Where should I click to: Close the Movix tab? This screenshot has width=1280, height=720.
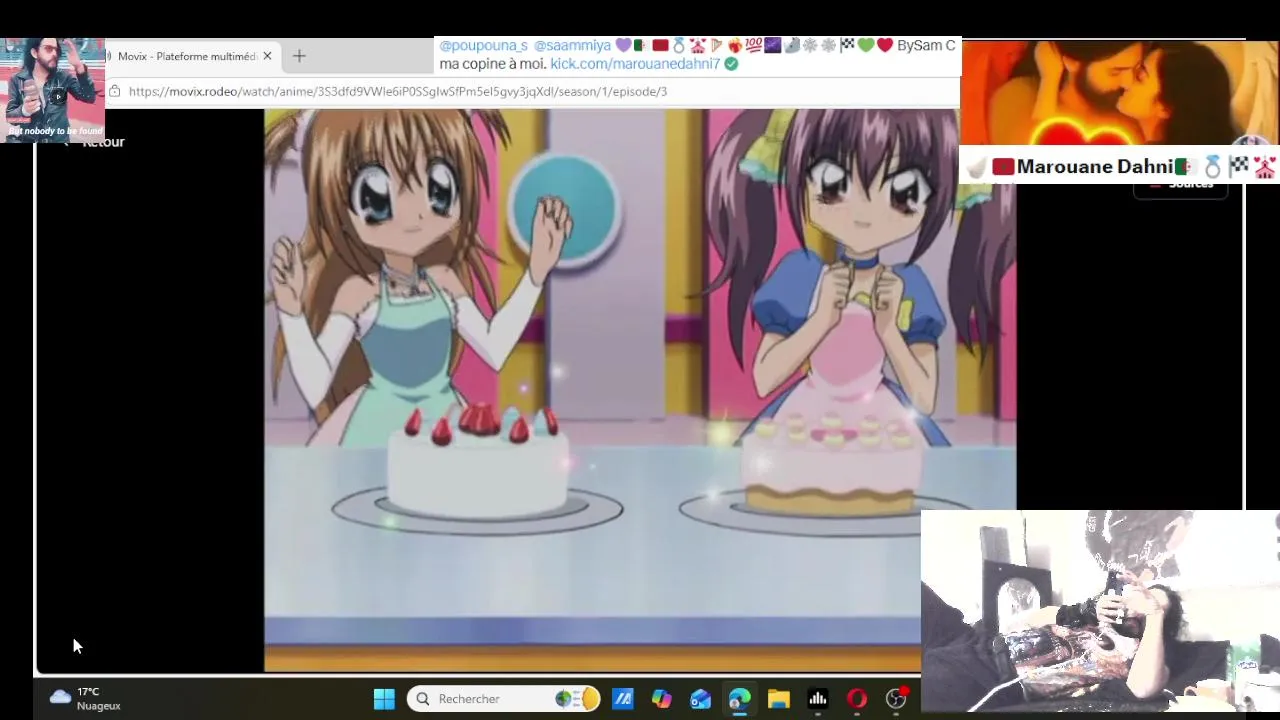click(x=267, y=56)
